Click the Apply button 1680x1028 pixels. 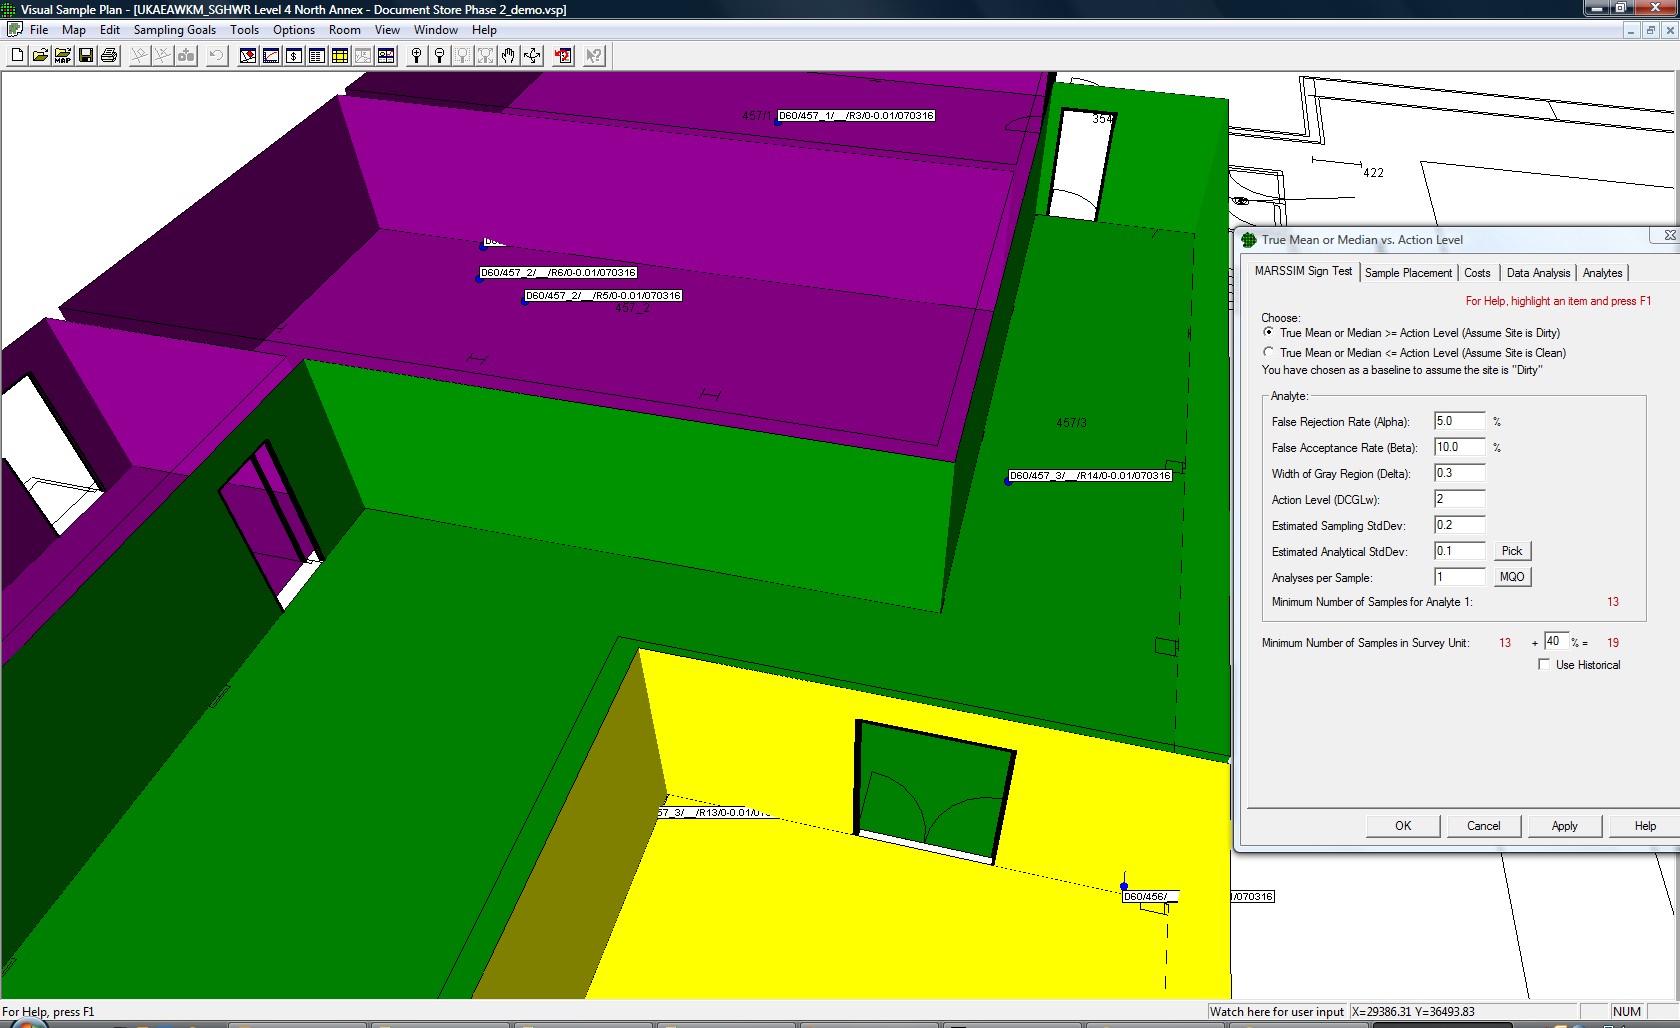(x=1565, y=826)
